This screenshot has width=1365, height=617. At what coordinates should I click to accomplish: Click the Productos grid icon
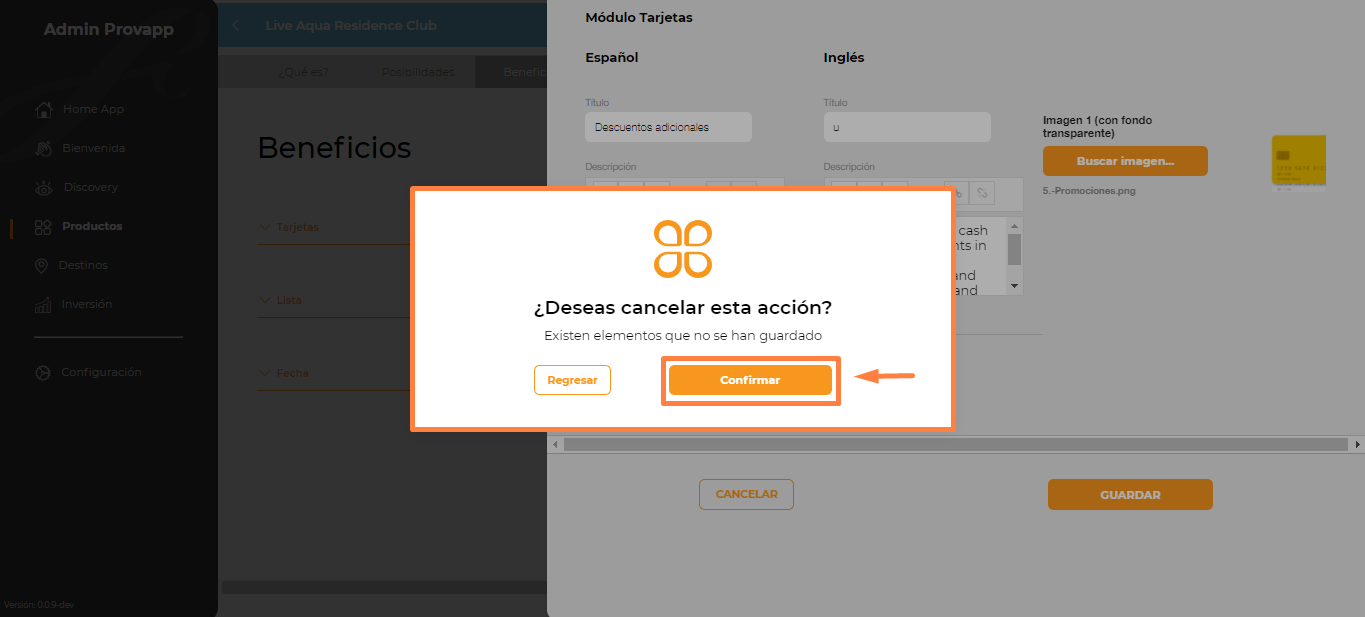coord(43,227)
